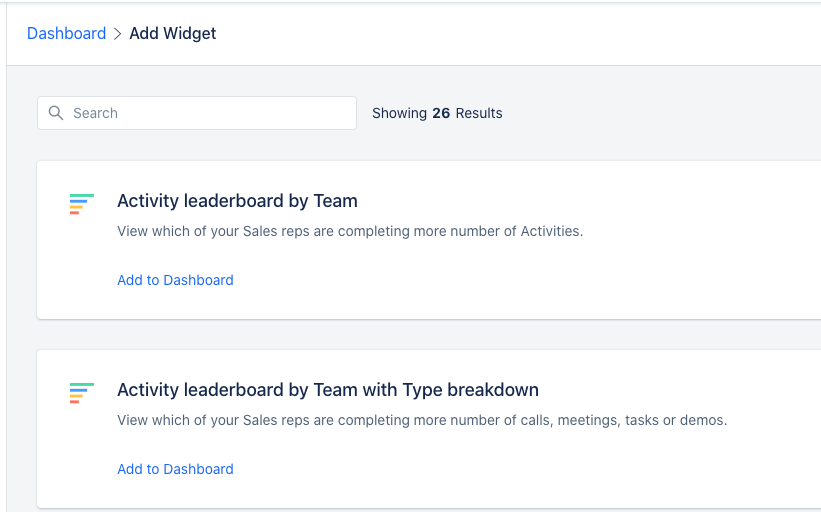Open Activity leaderboard by Team with Type breakdown
This screenshot has width=821, height=512.
(328, 390)
